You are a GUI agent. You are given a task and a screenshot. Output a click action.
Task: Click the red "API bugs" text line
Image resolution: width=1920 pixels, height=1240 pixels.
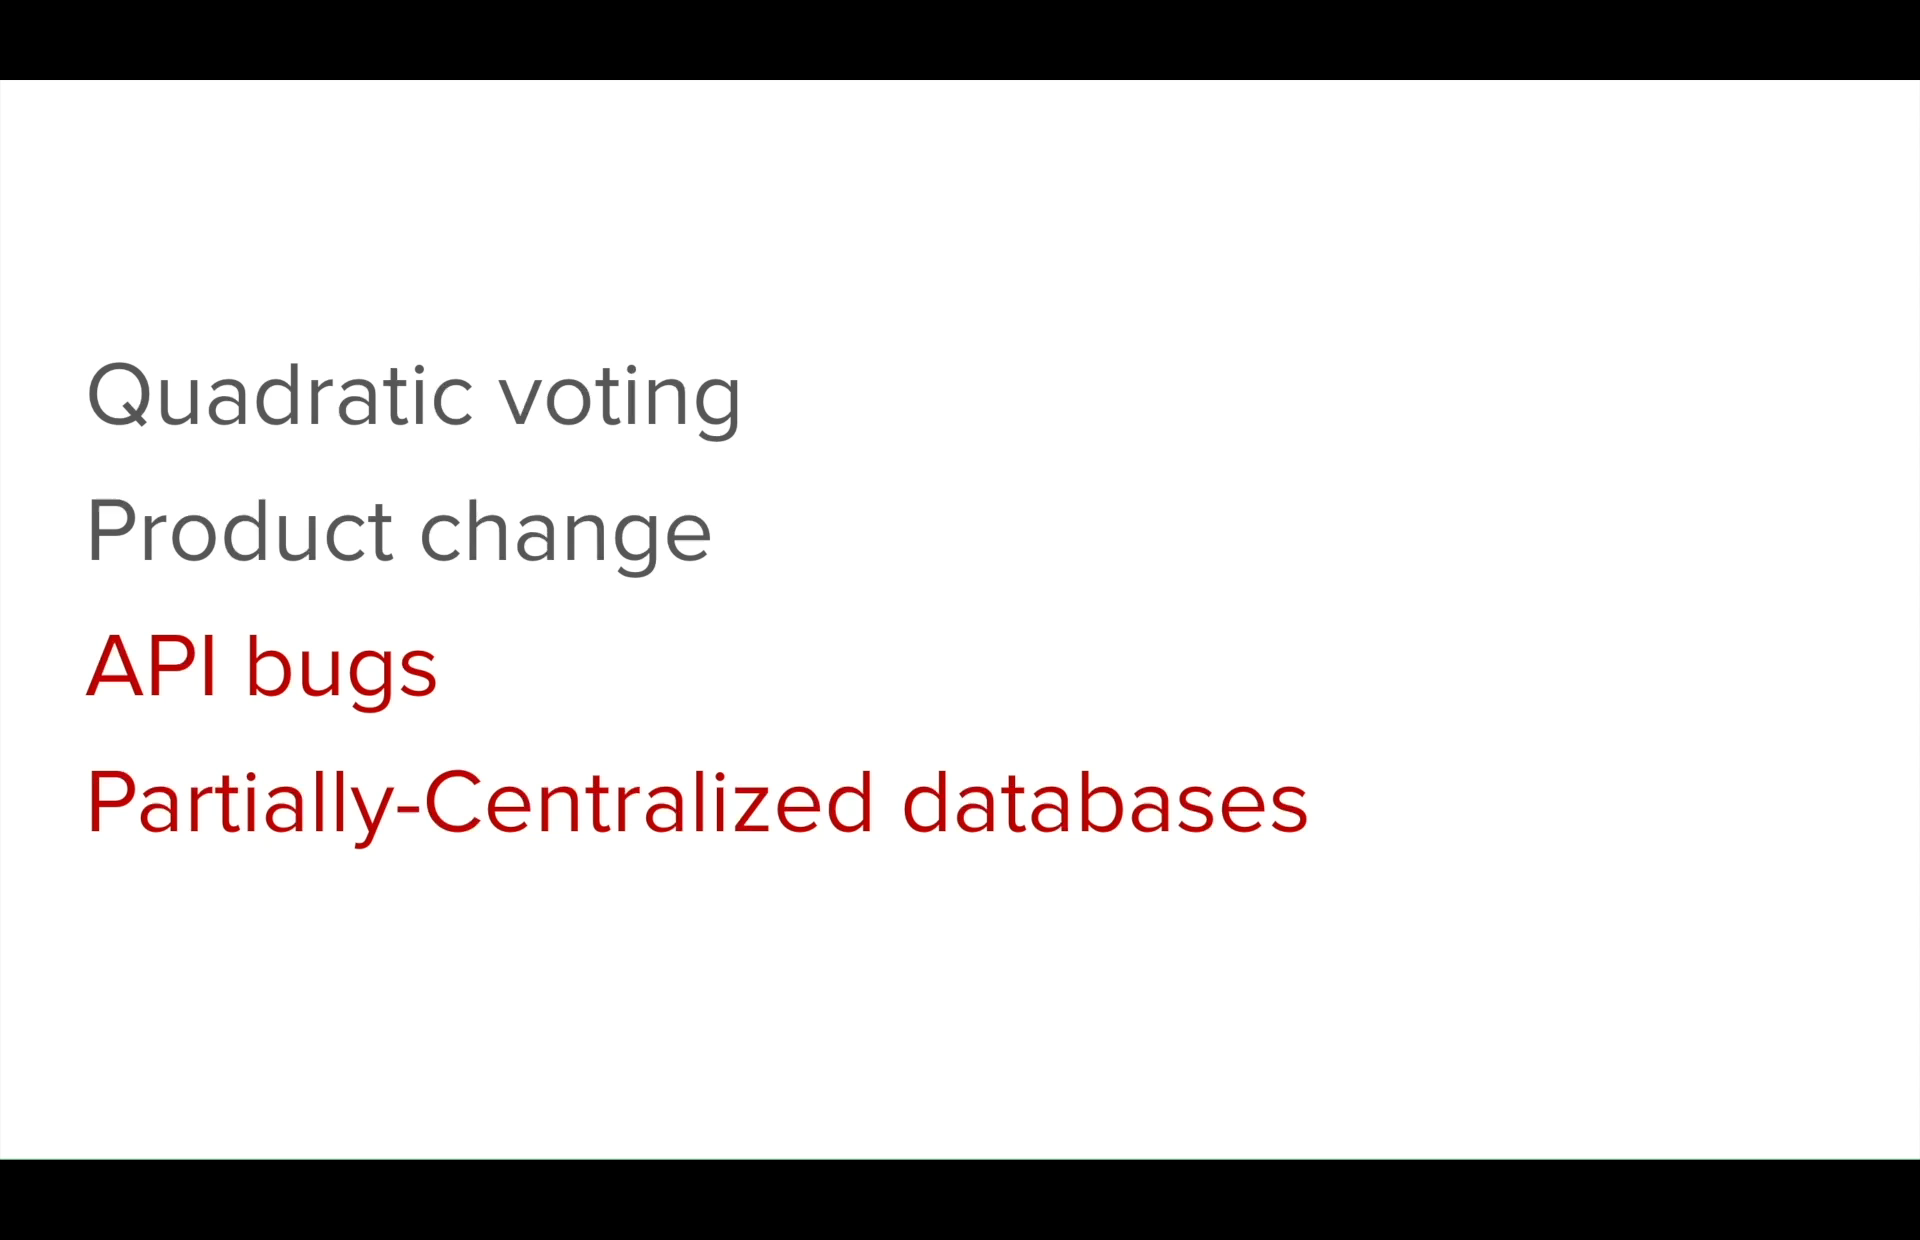tap(262, 669)
